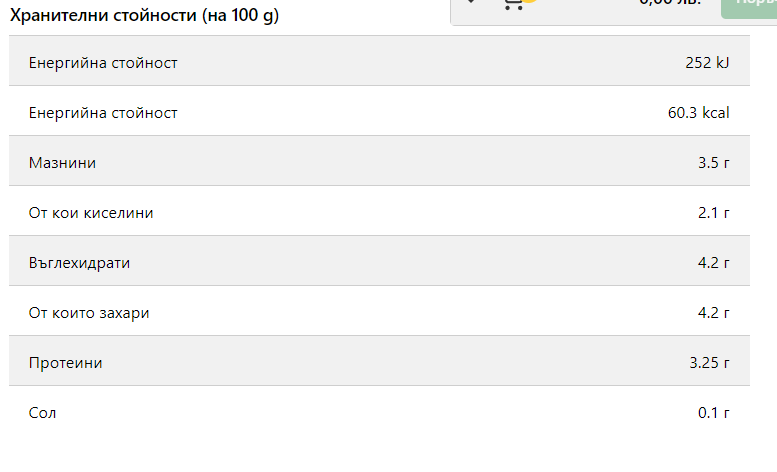The width and height of the screenshot is (777, 472).
Task: Click the 'Мазнини' row label
Action: [x=63, y=163]
